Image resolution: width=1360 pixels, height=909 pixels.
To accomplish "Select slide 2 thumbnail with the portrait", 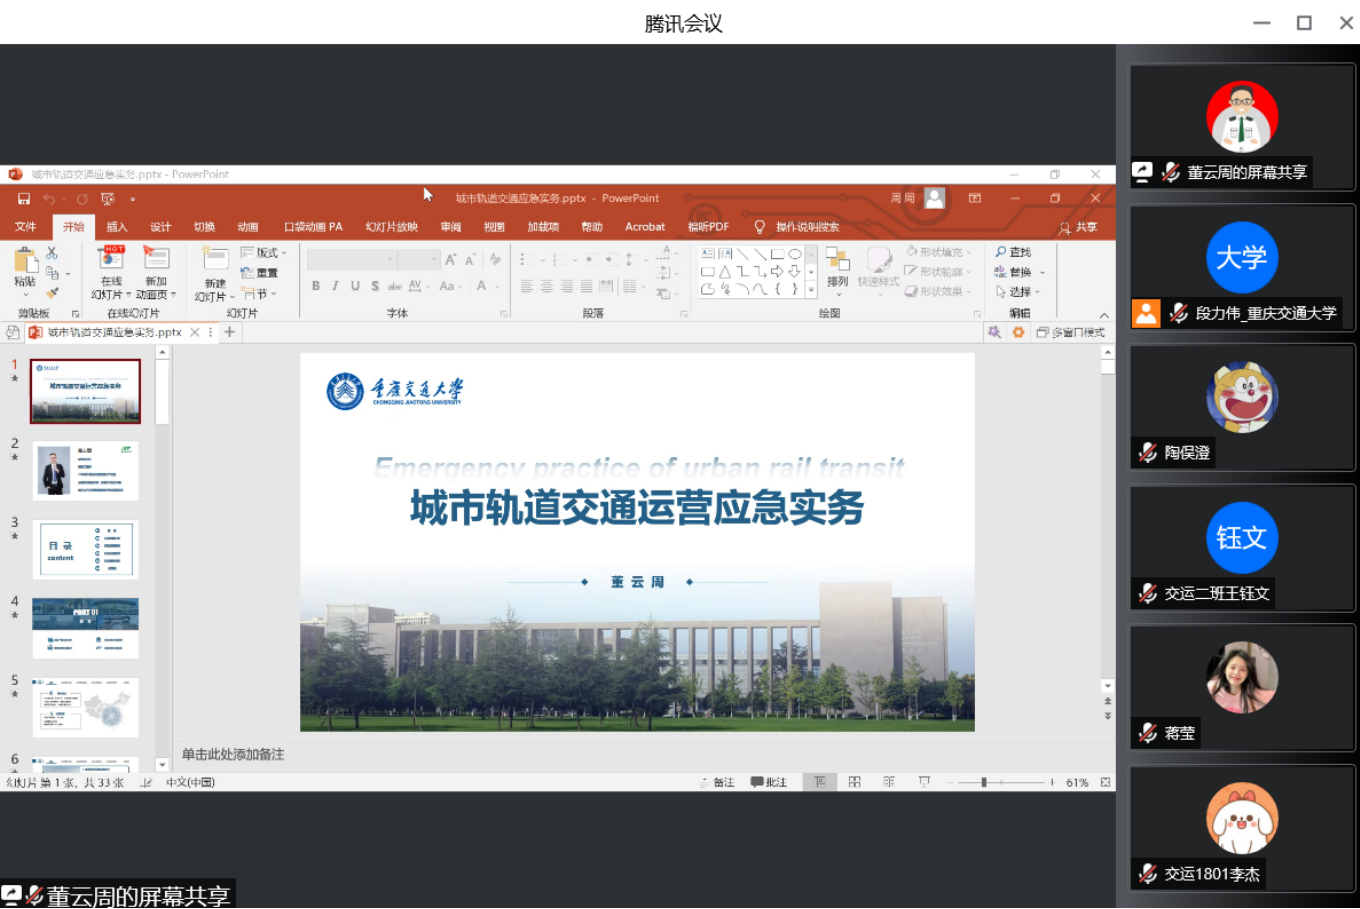I will (85, 471).
